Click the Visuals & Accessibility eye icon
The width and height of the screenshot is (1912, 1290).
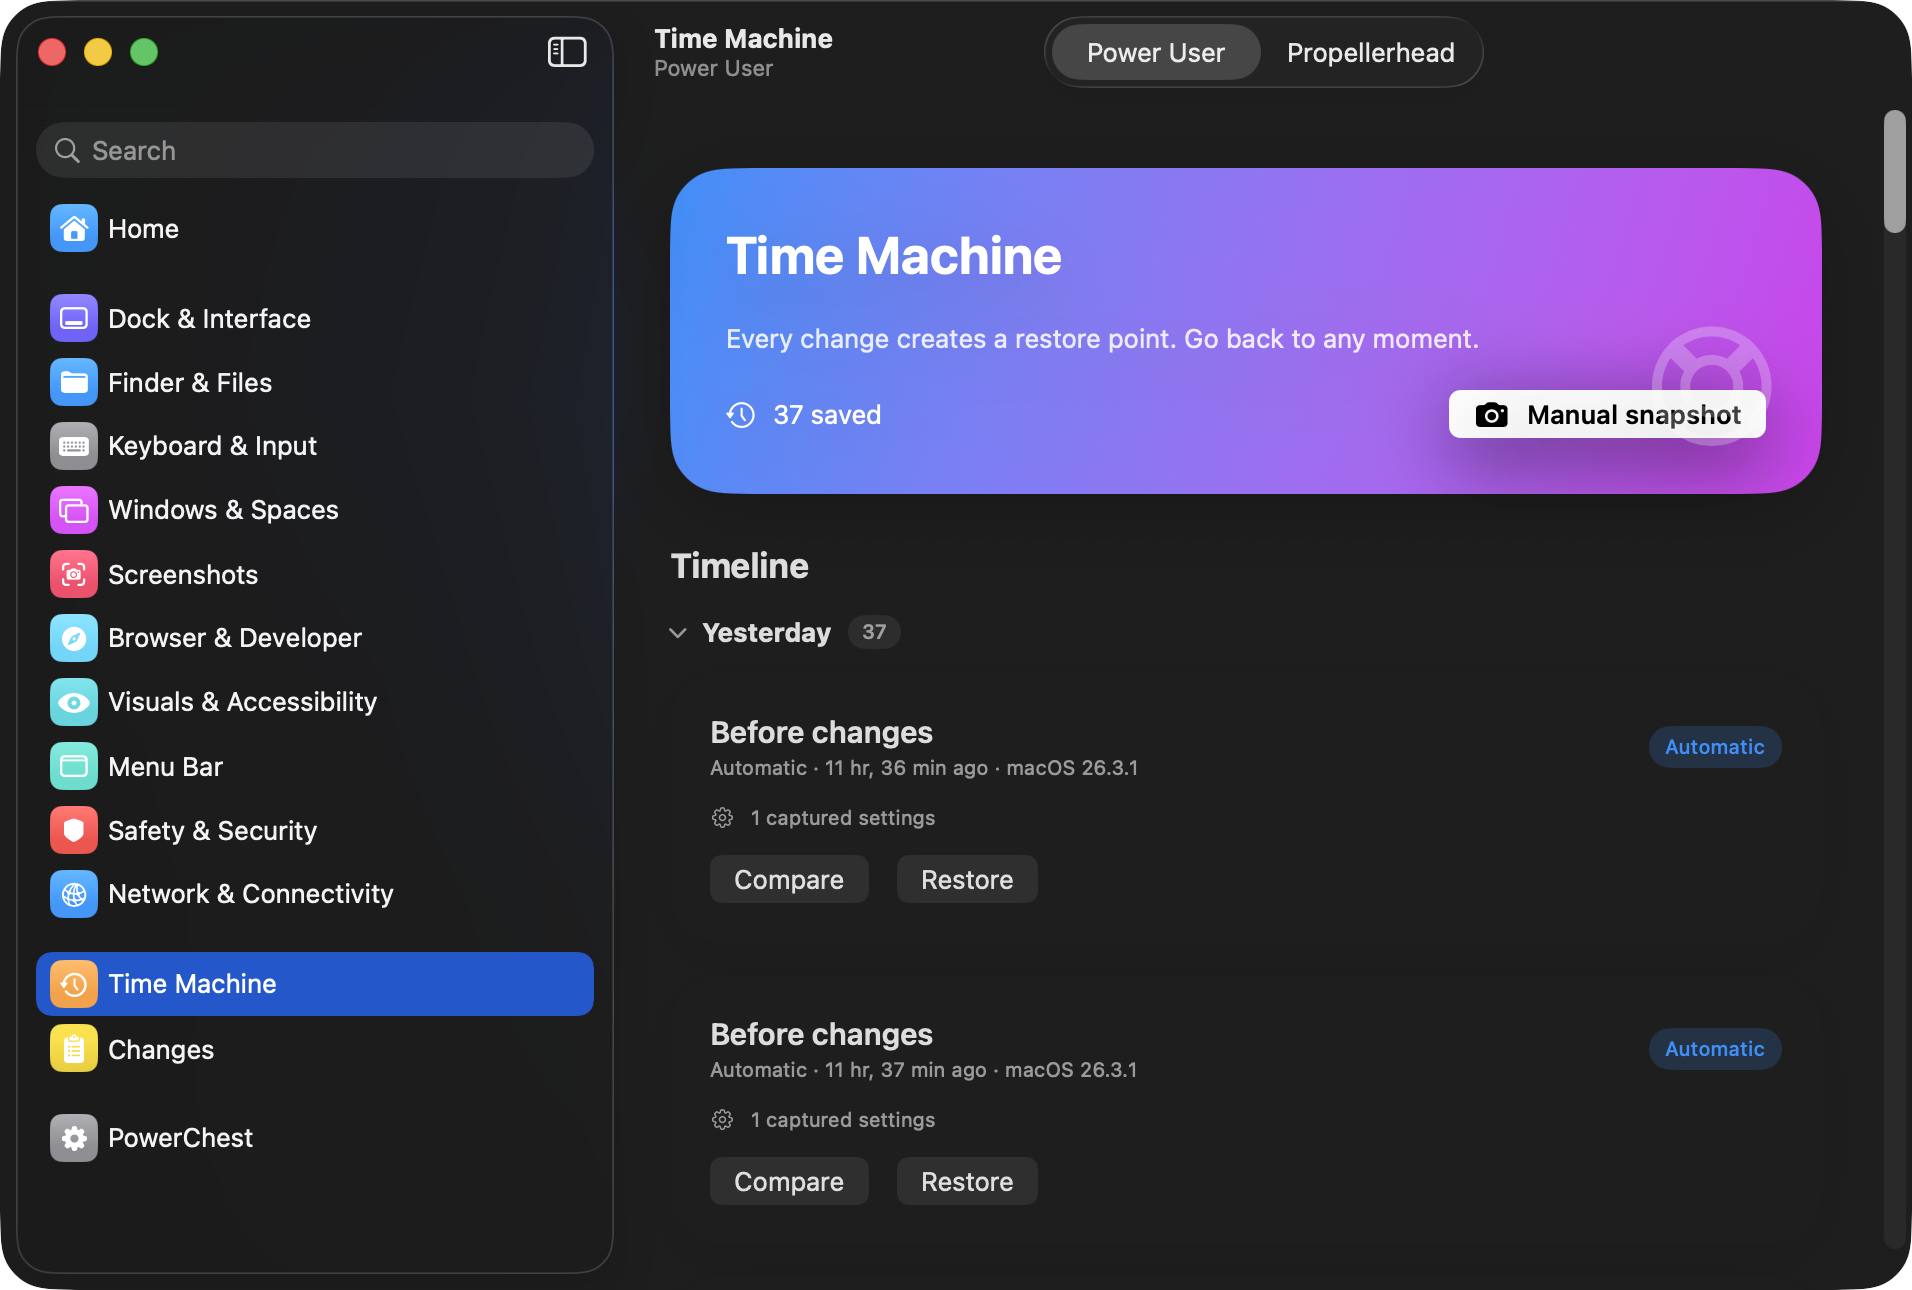(x=74, y=702)
